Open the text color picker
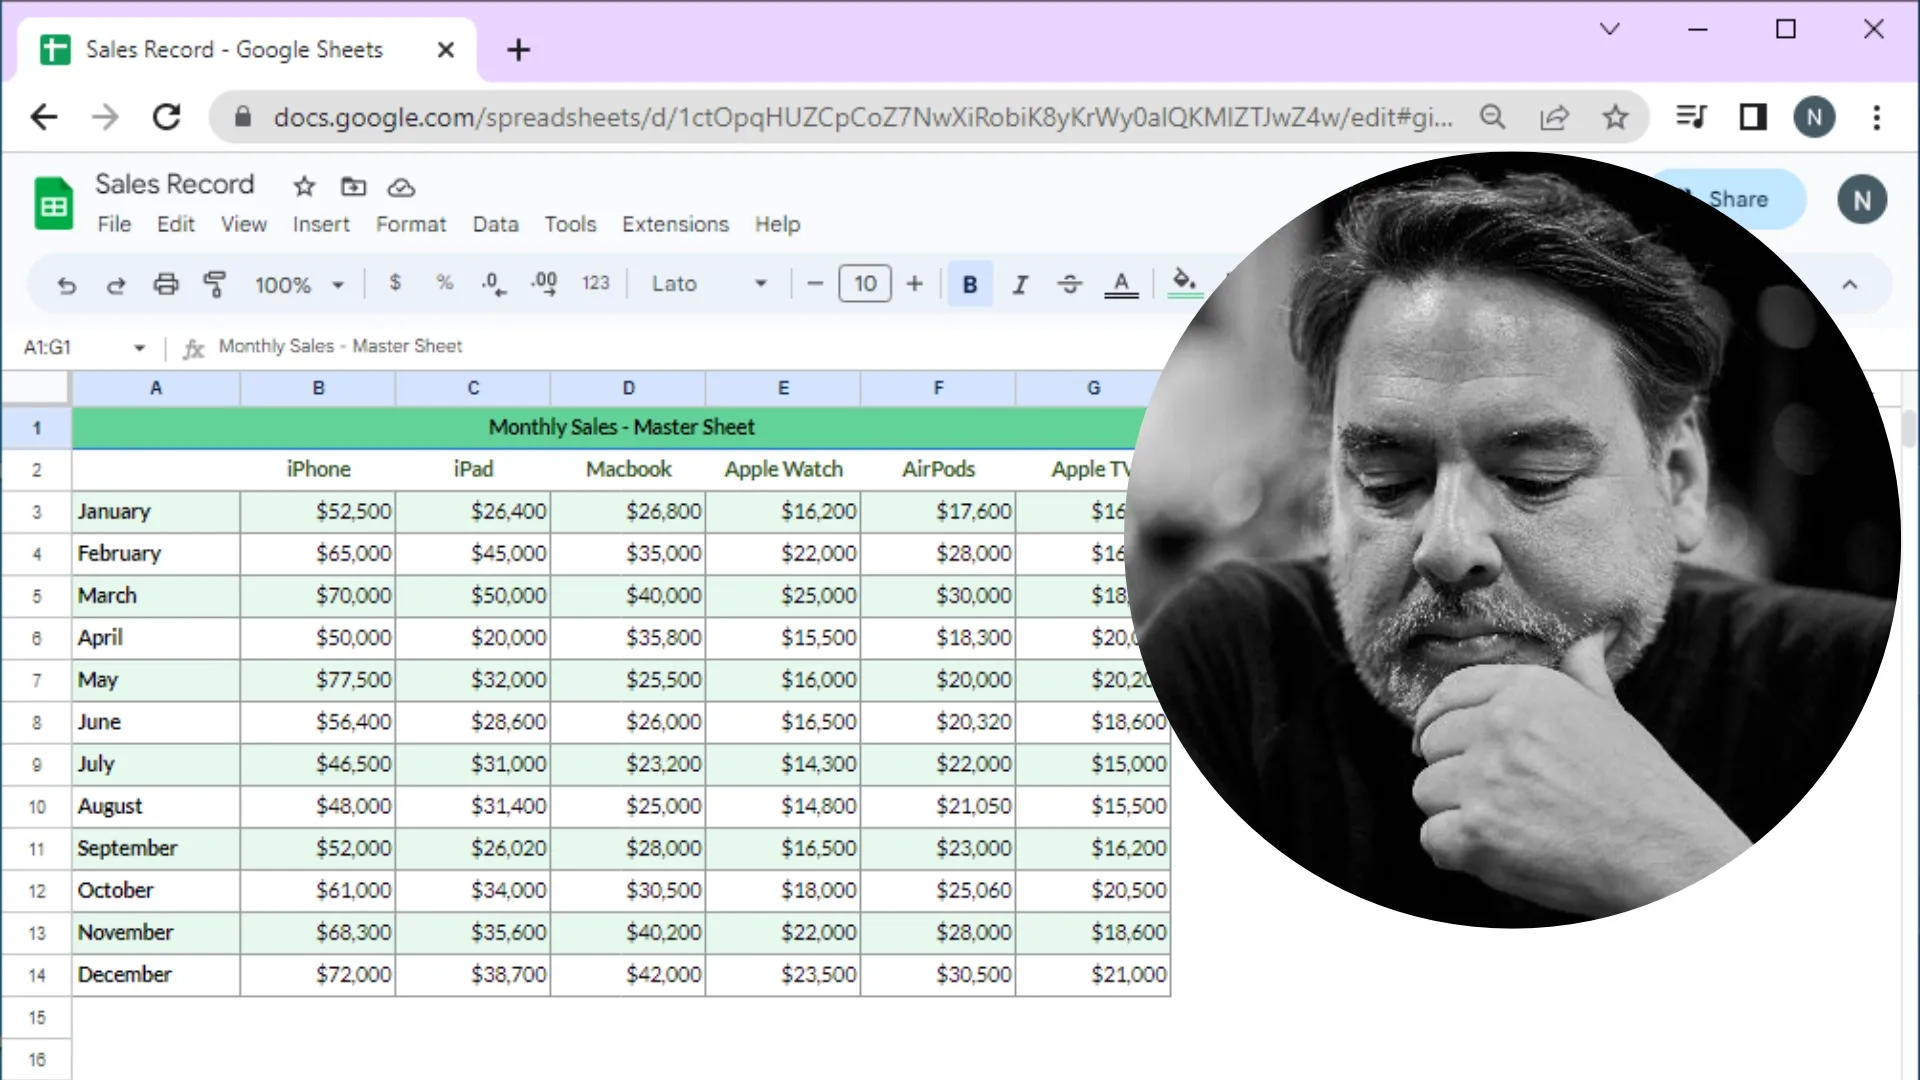The height and width of the screenshot is (1080, 1920). point(1121,285)
